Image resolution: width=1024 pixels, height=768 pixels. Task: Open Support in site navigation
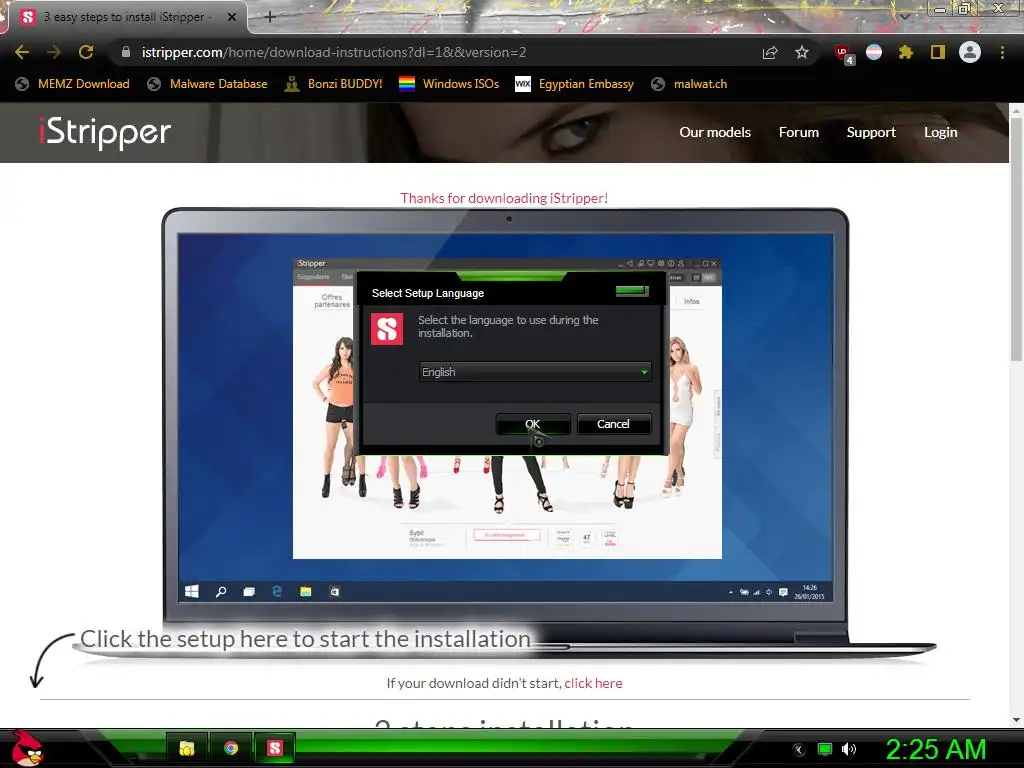[x=871, y=132]
